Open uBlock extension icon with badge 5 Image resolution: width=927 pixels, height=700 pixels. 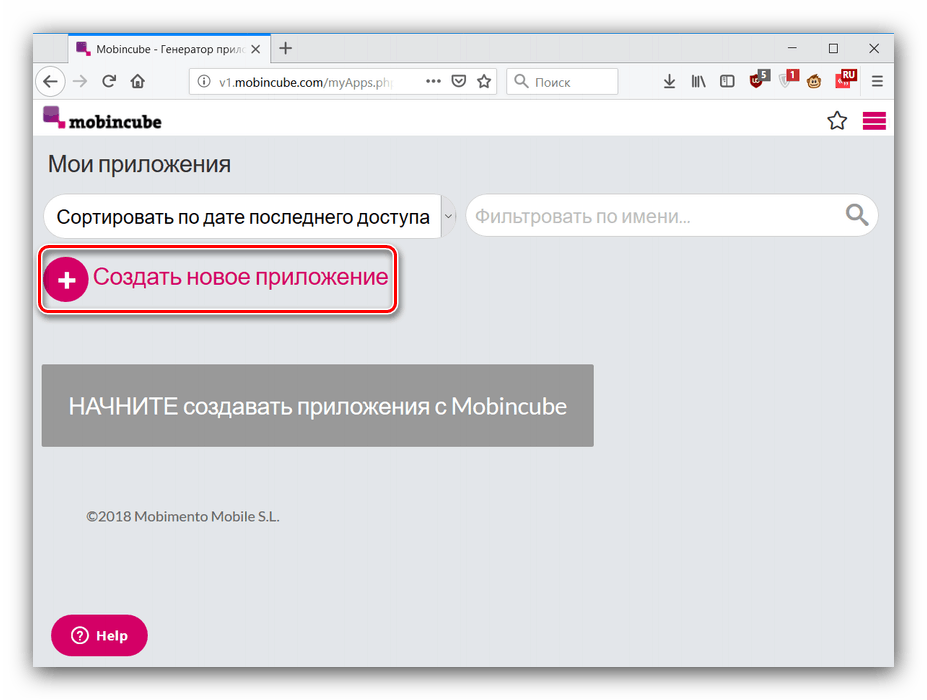coord(759,79)
